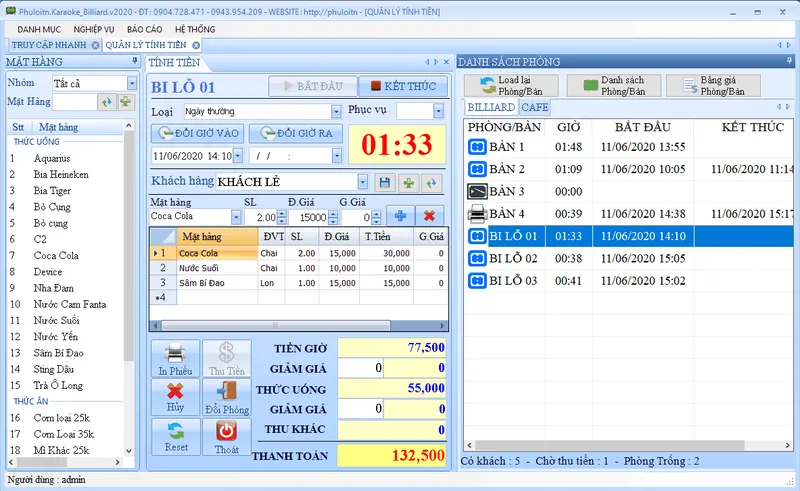Open the start time date dropdown

pyautogui.click(x=238, y=156)
